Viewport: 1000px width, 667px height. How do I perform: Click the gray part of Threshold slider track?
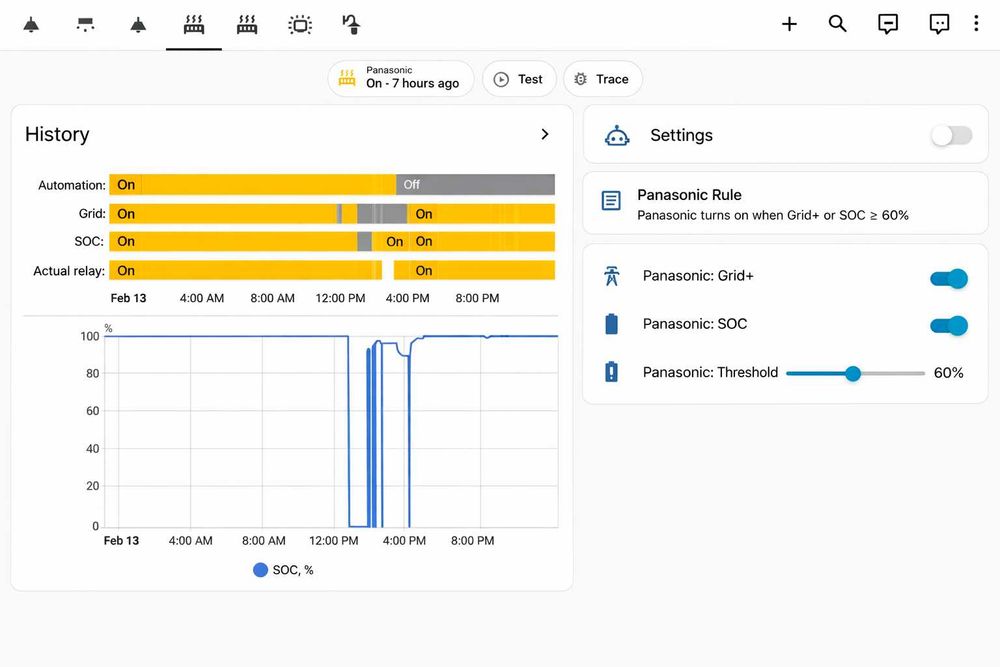[x=893, y=374]
